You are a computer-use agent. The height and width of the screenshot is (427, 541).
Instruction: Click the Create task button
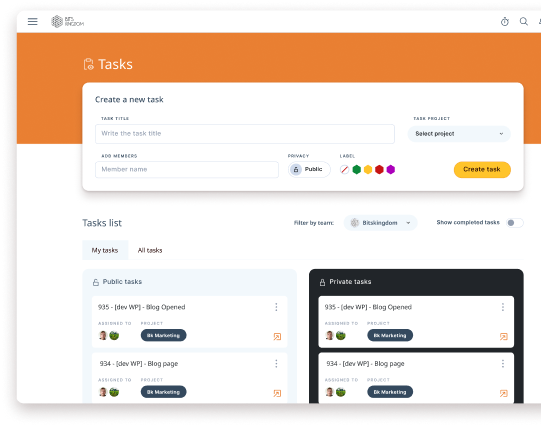click(482, 169)
